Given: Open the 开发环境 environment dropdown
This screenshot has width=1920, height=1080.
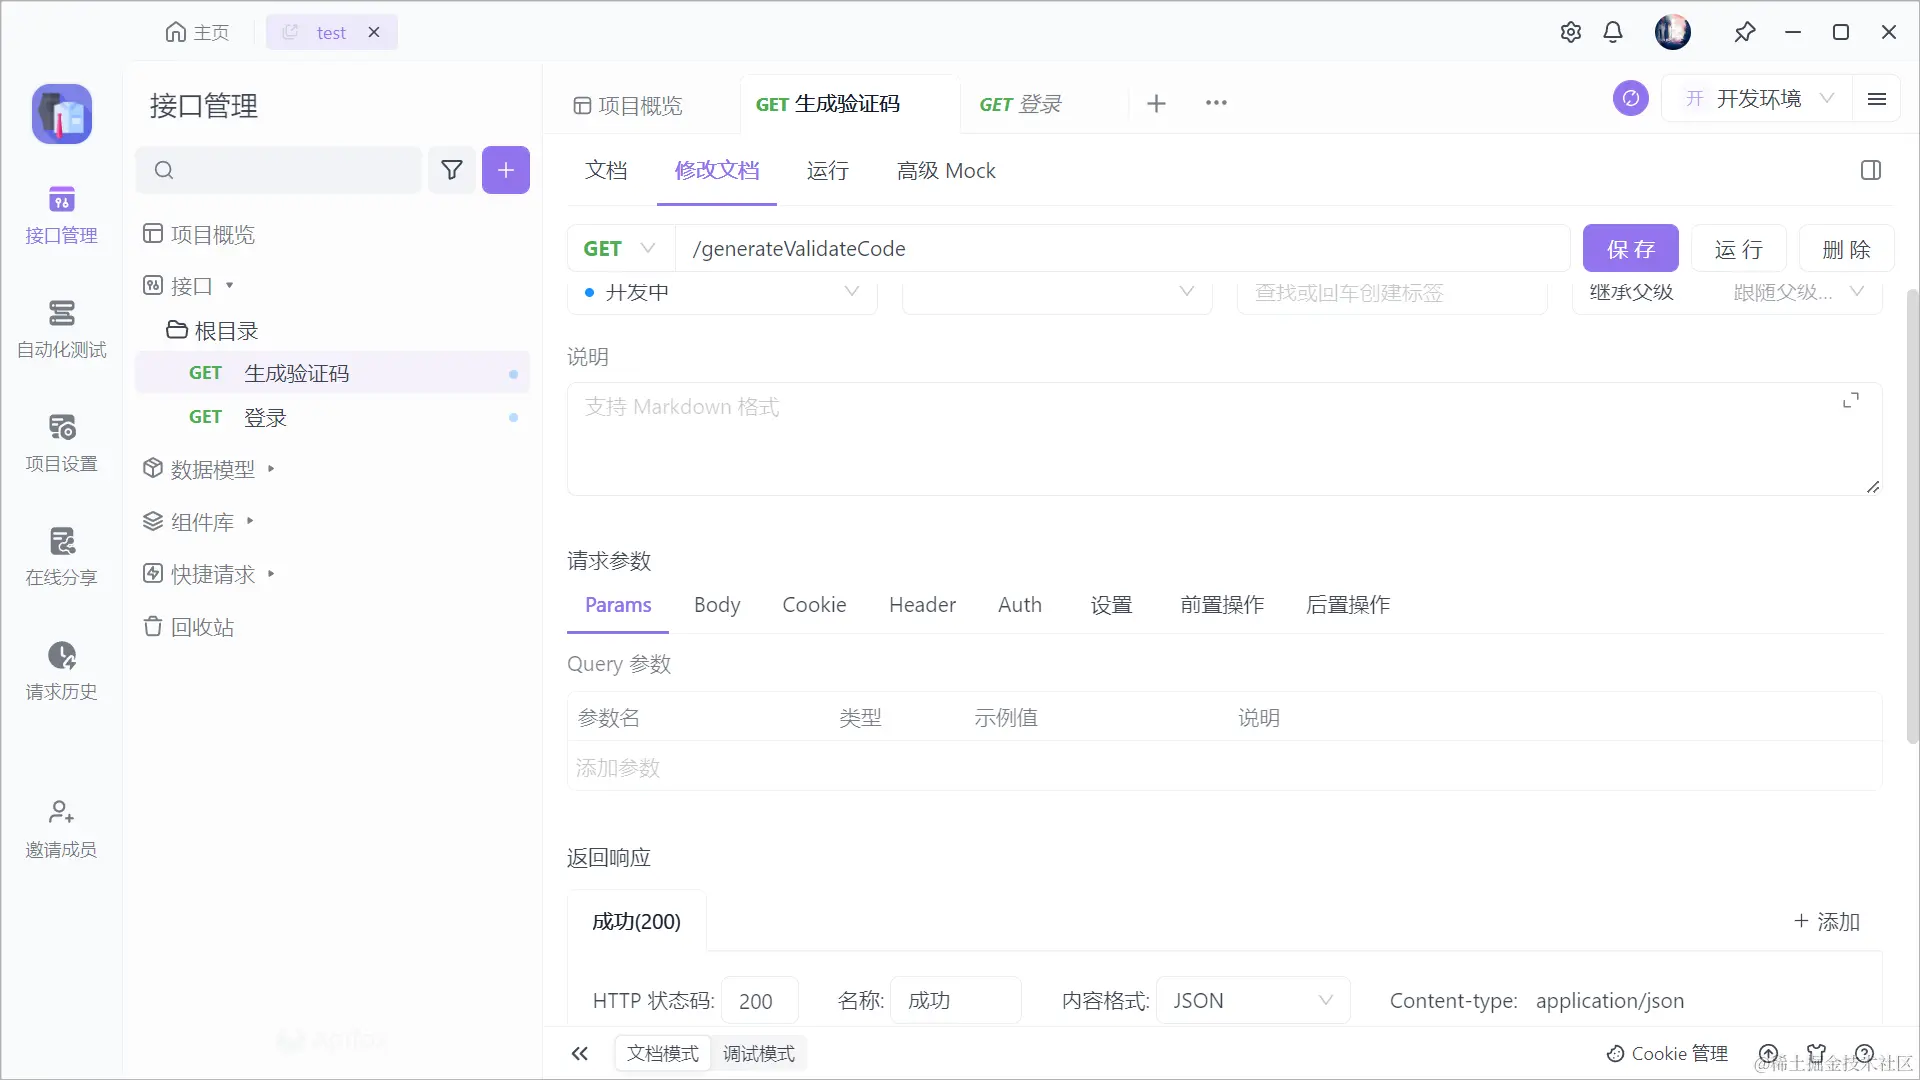Looking at the screenshot, I should pos(1757,98).
